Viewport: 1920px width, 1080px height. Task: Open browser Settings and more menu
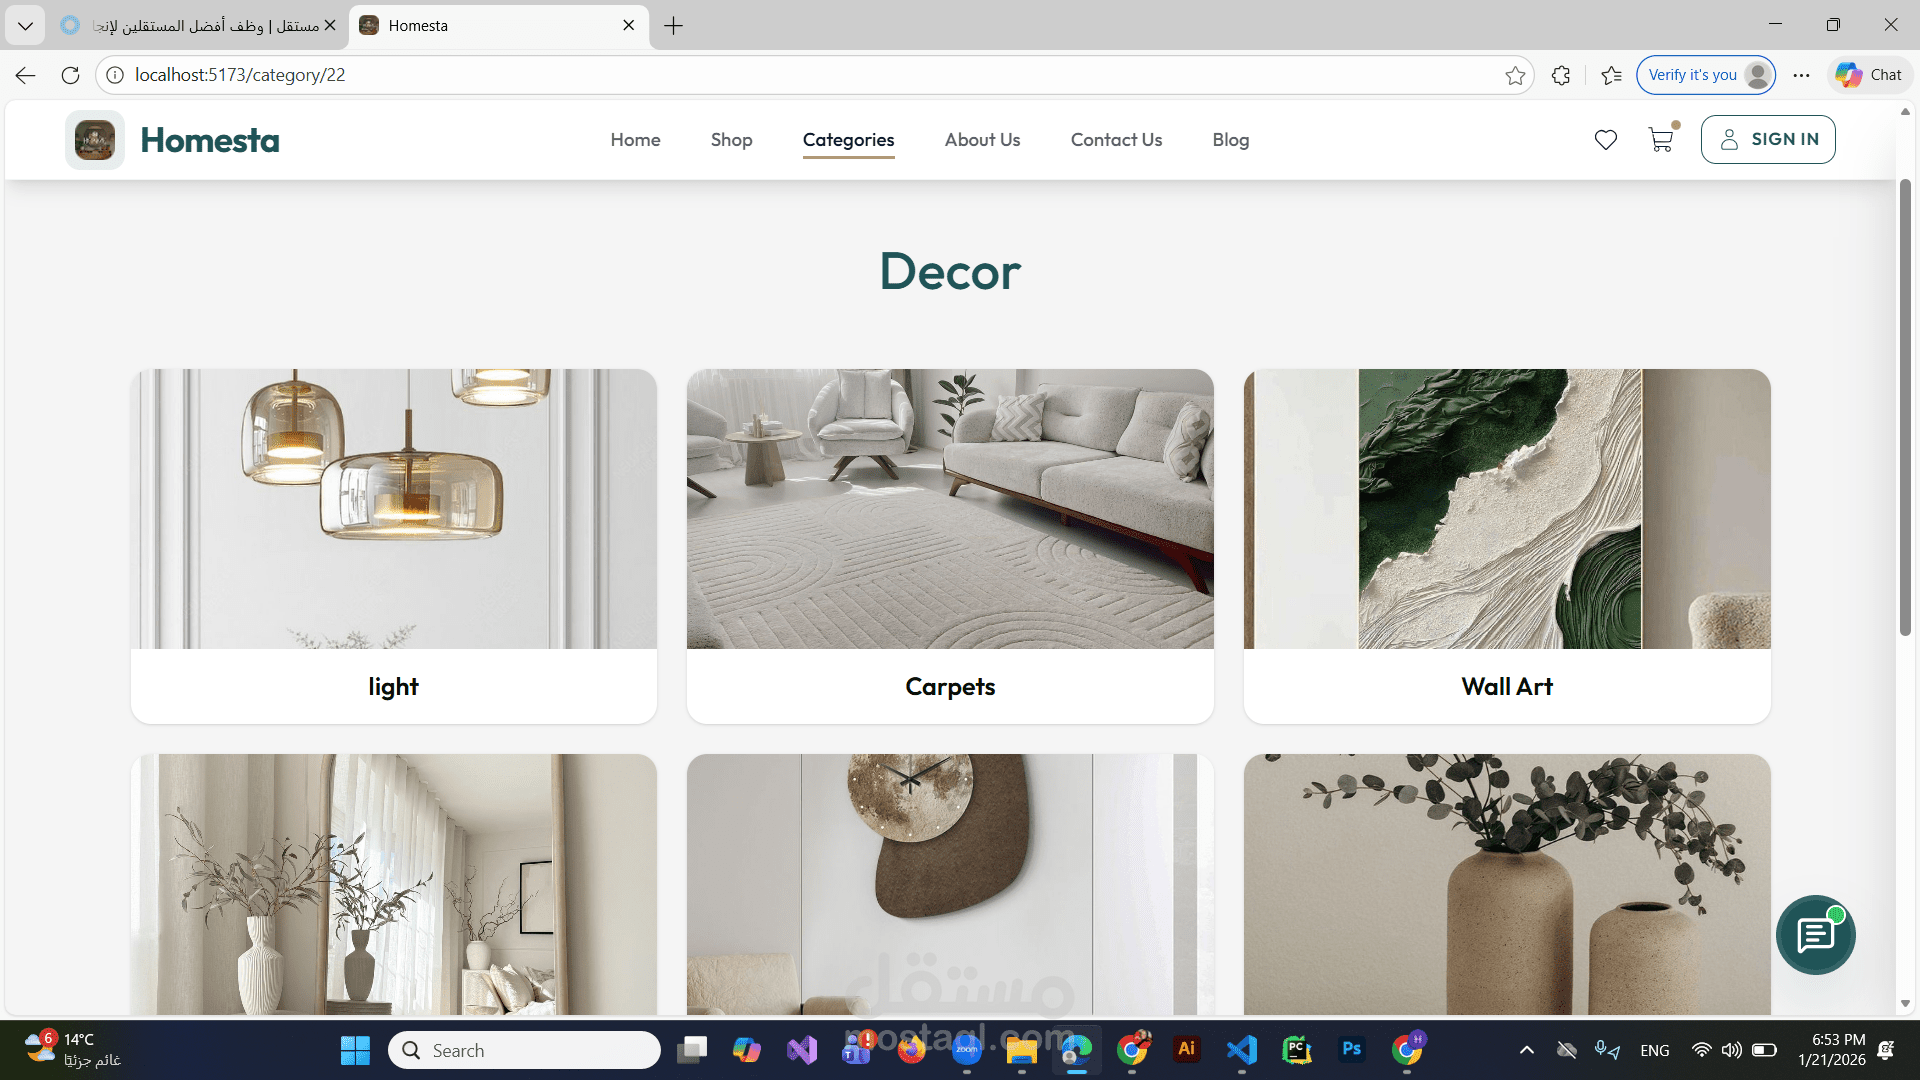1801,75
